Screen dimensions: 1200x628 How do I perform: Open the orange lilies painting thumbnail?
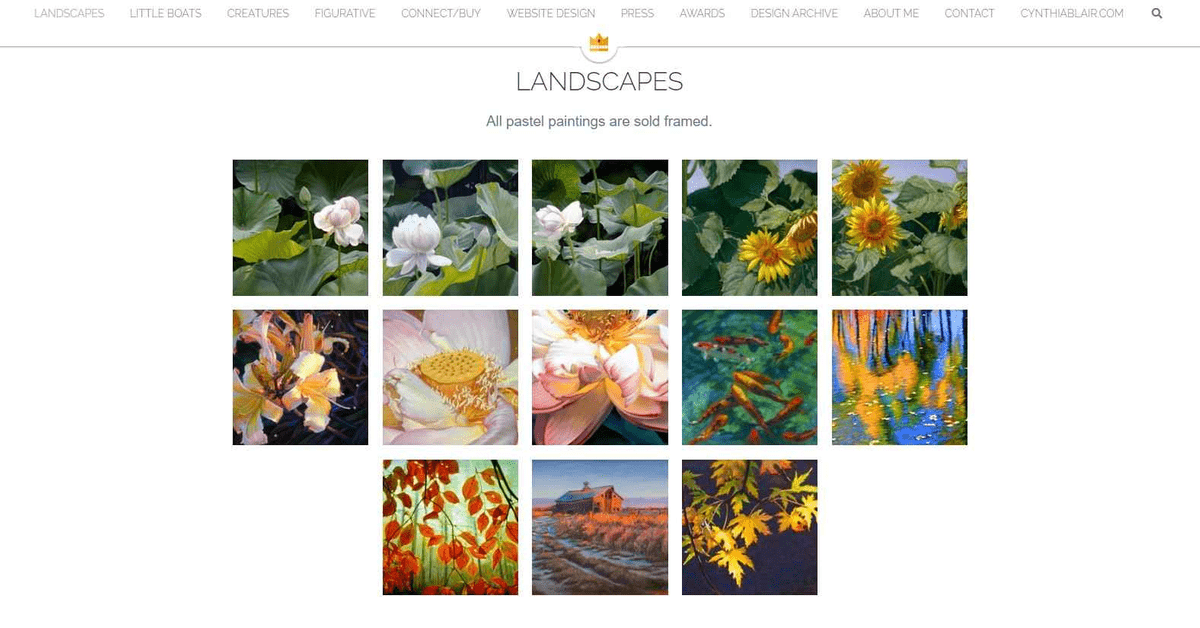coord(300,378)
